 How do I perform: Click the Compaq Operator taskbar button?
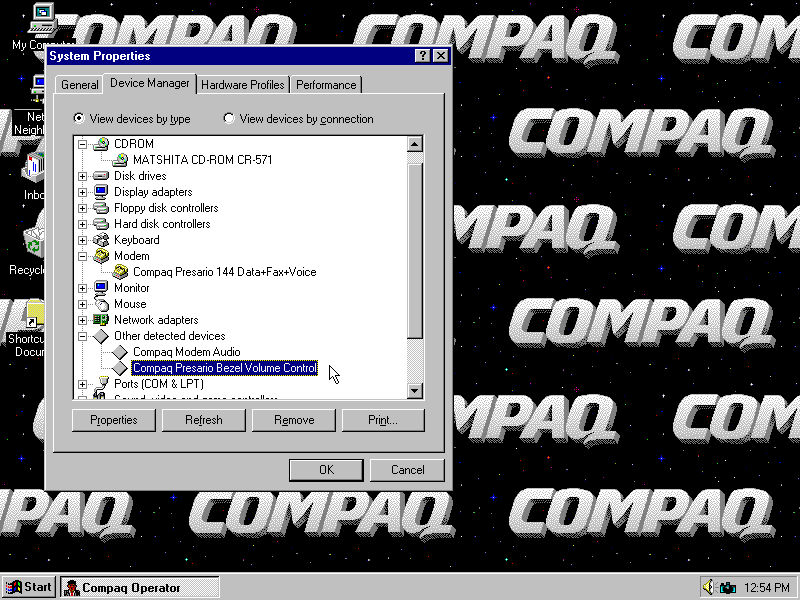[x=140, y=587]
